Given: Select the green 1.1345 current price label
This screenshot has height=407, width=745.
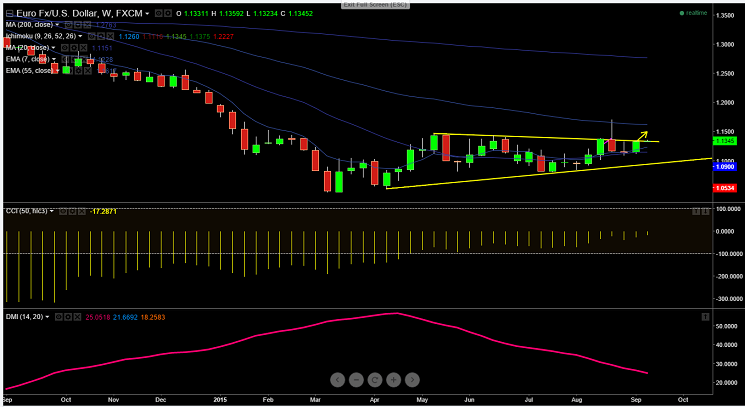Looking at the screenshot, I should pos(725,141).
